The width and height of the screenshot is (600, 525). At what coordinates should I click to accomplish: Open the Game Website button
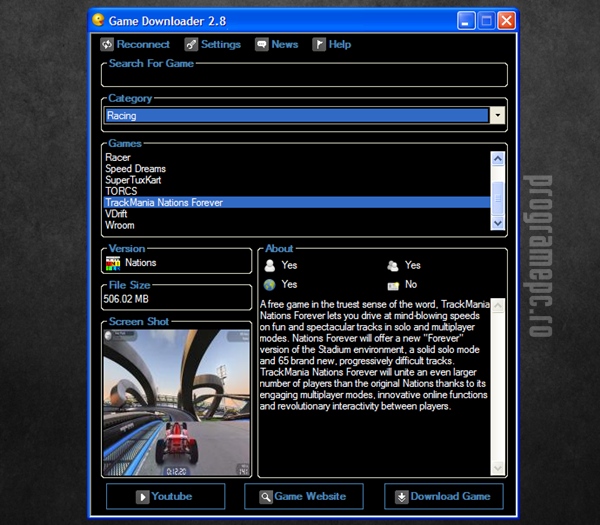[x=304, y=496]
